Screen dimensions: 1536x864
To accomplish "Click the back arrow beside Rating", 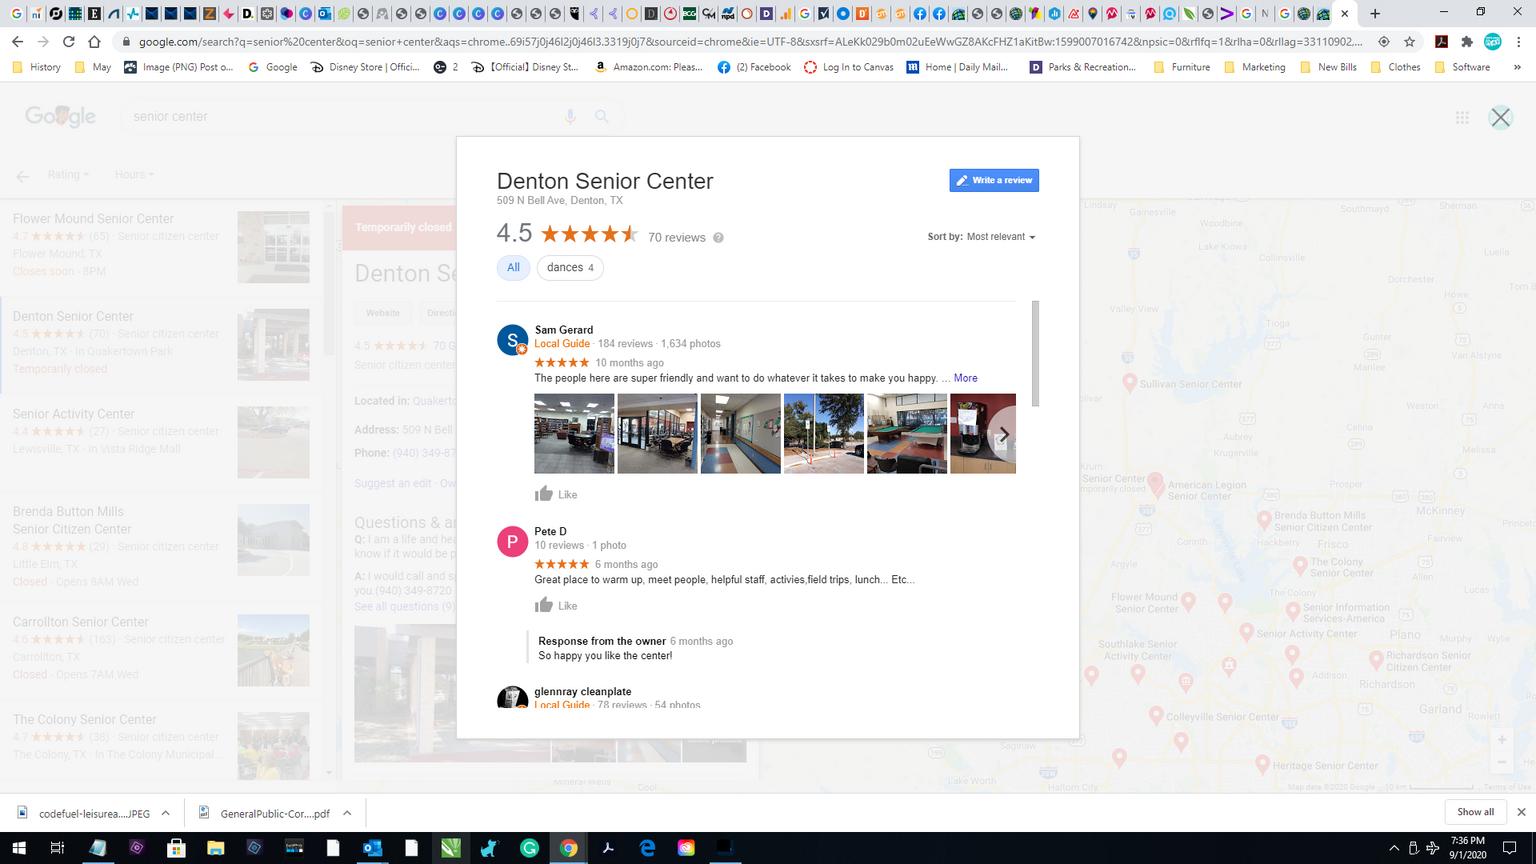I will 22,176.
